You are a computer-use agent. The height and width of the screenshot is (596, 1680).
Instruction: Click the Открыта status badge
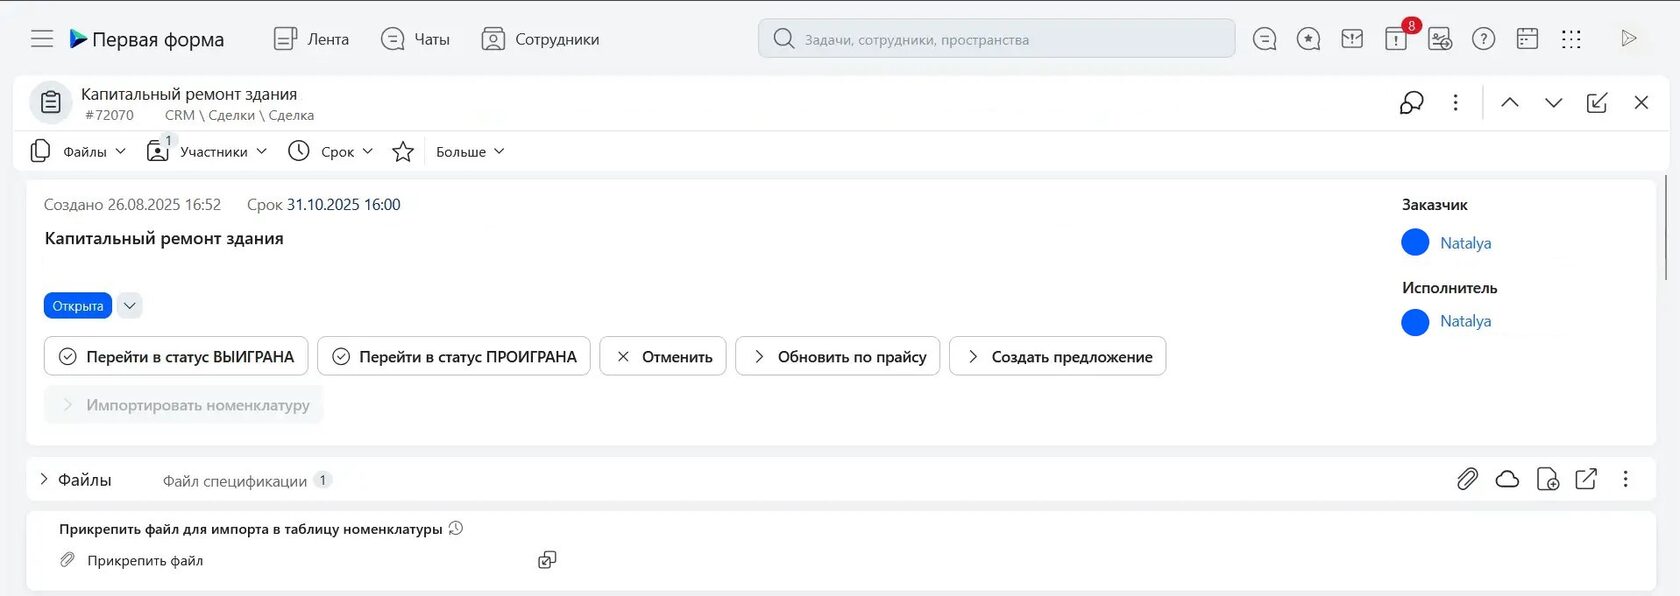(78, 306)
